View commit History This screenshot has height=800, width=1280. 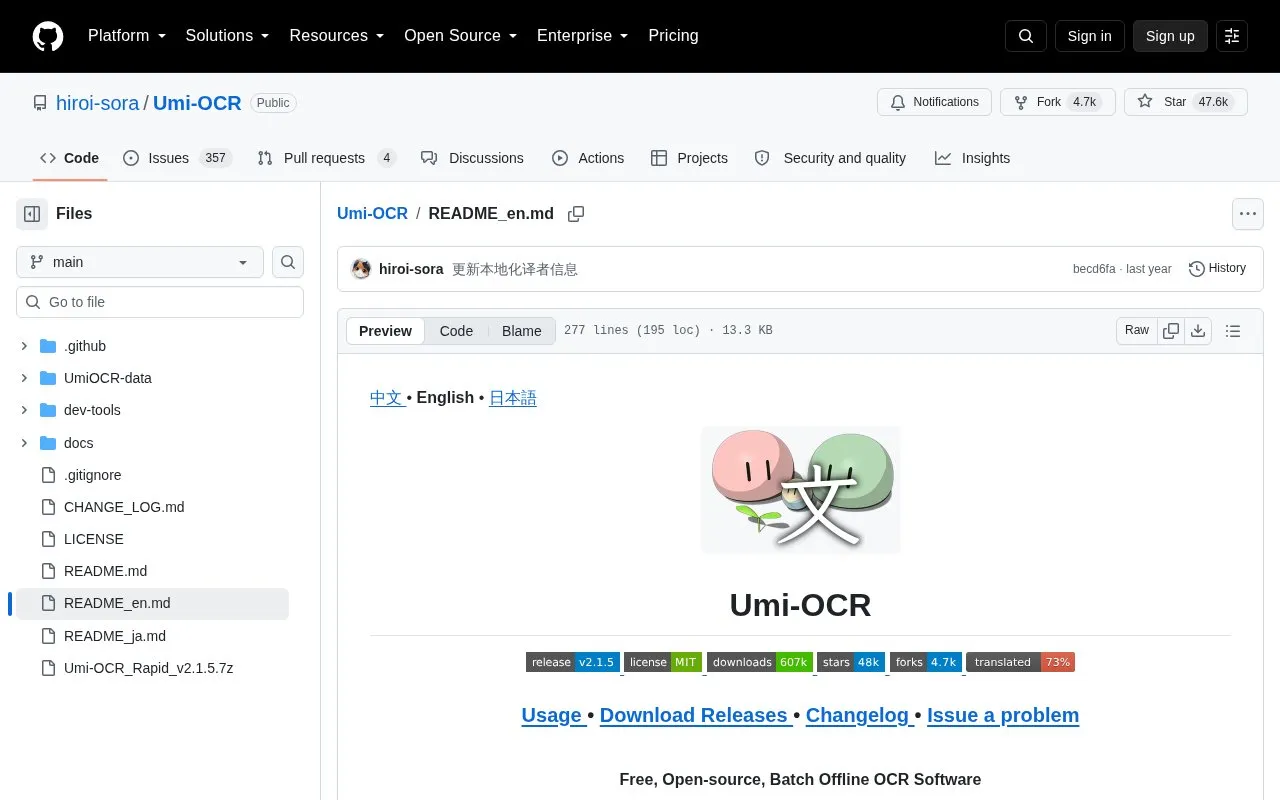click(1217, 268)
